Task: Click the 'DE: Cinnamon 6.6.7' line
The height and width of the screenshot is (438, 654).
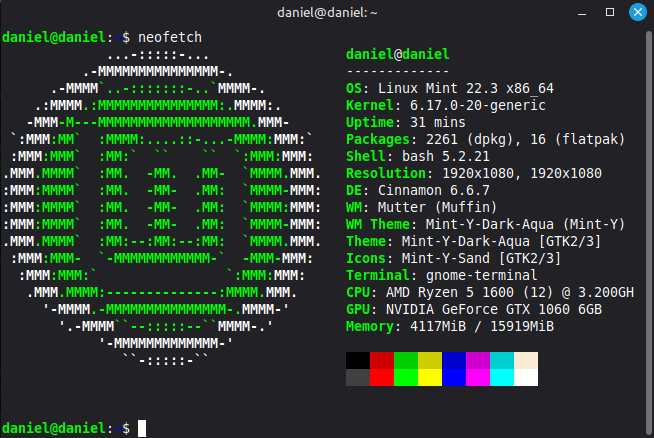Action: (418, 190)
